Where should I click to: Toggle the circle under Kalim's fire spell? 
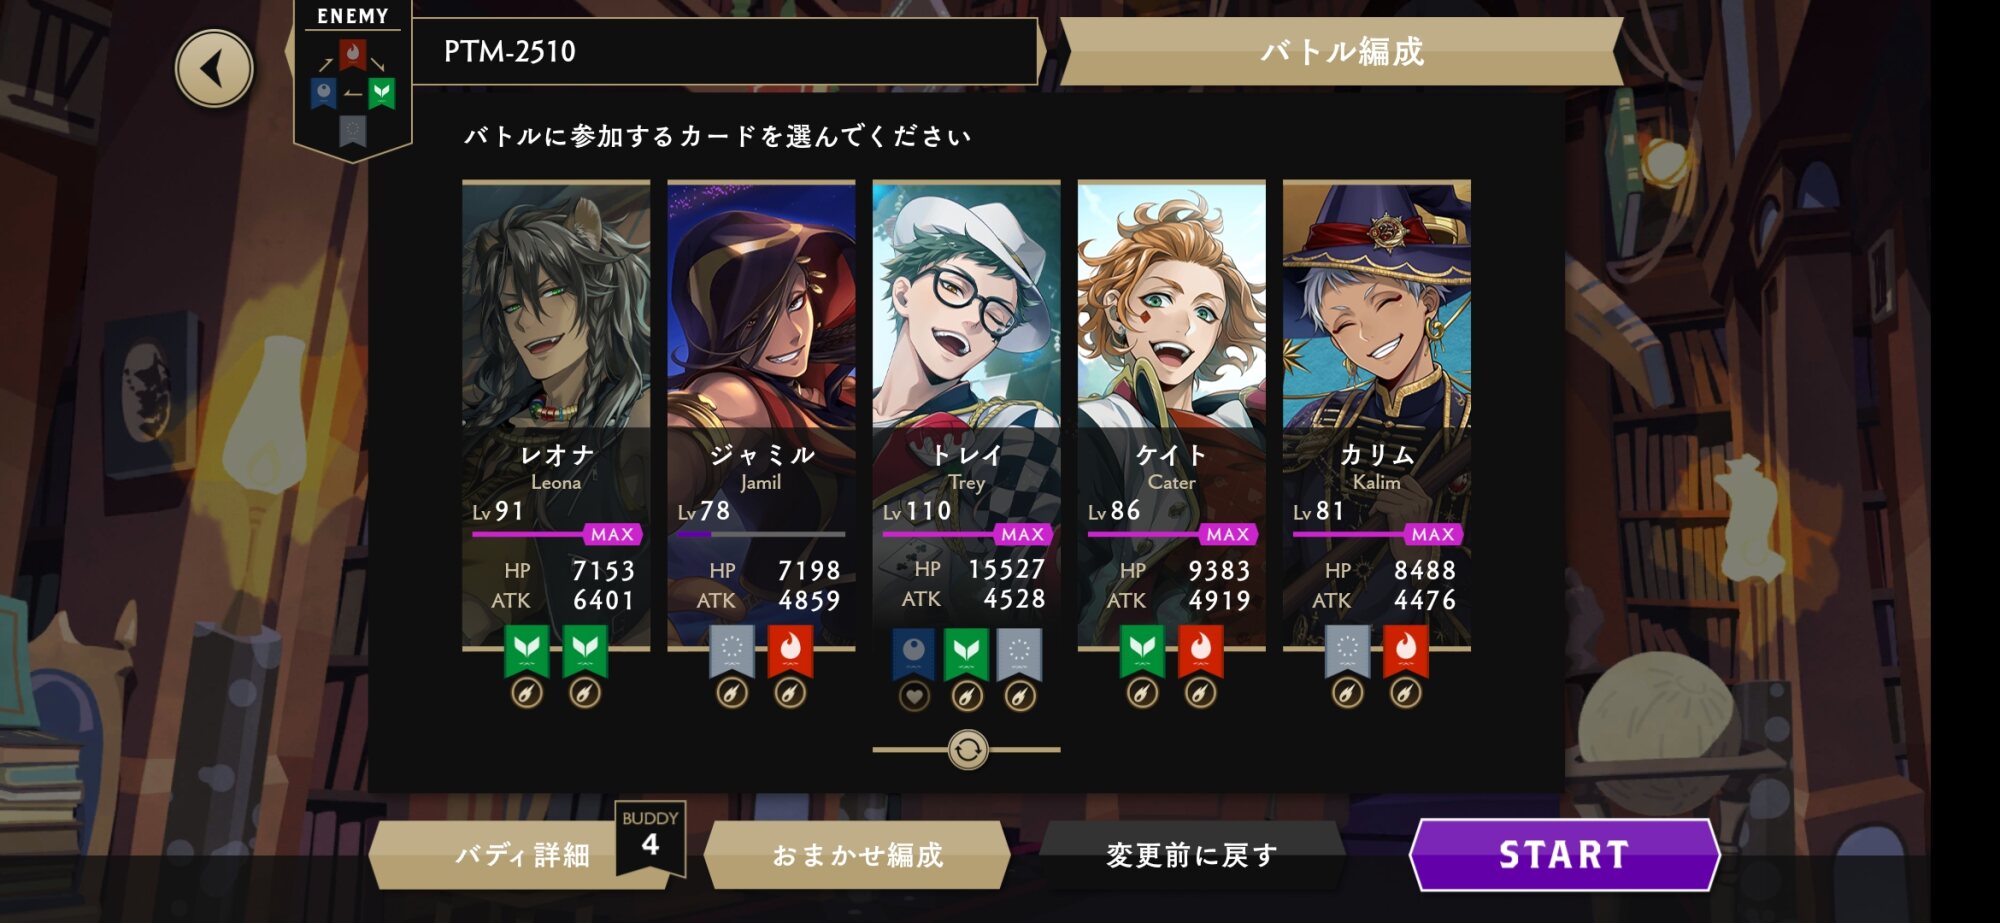1406,693
